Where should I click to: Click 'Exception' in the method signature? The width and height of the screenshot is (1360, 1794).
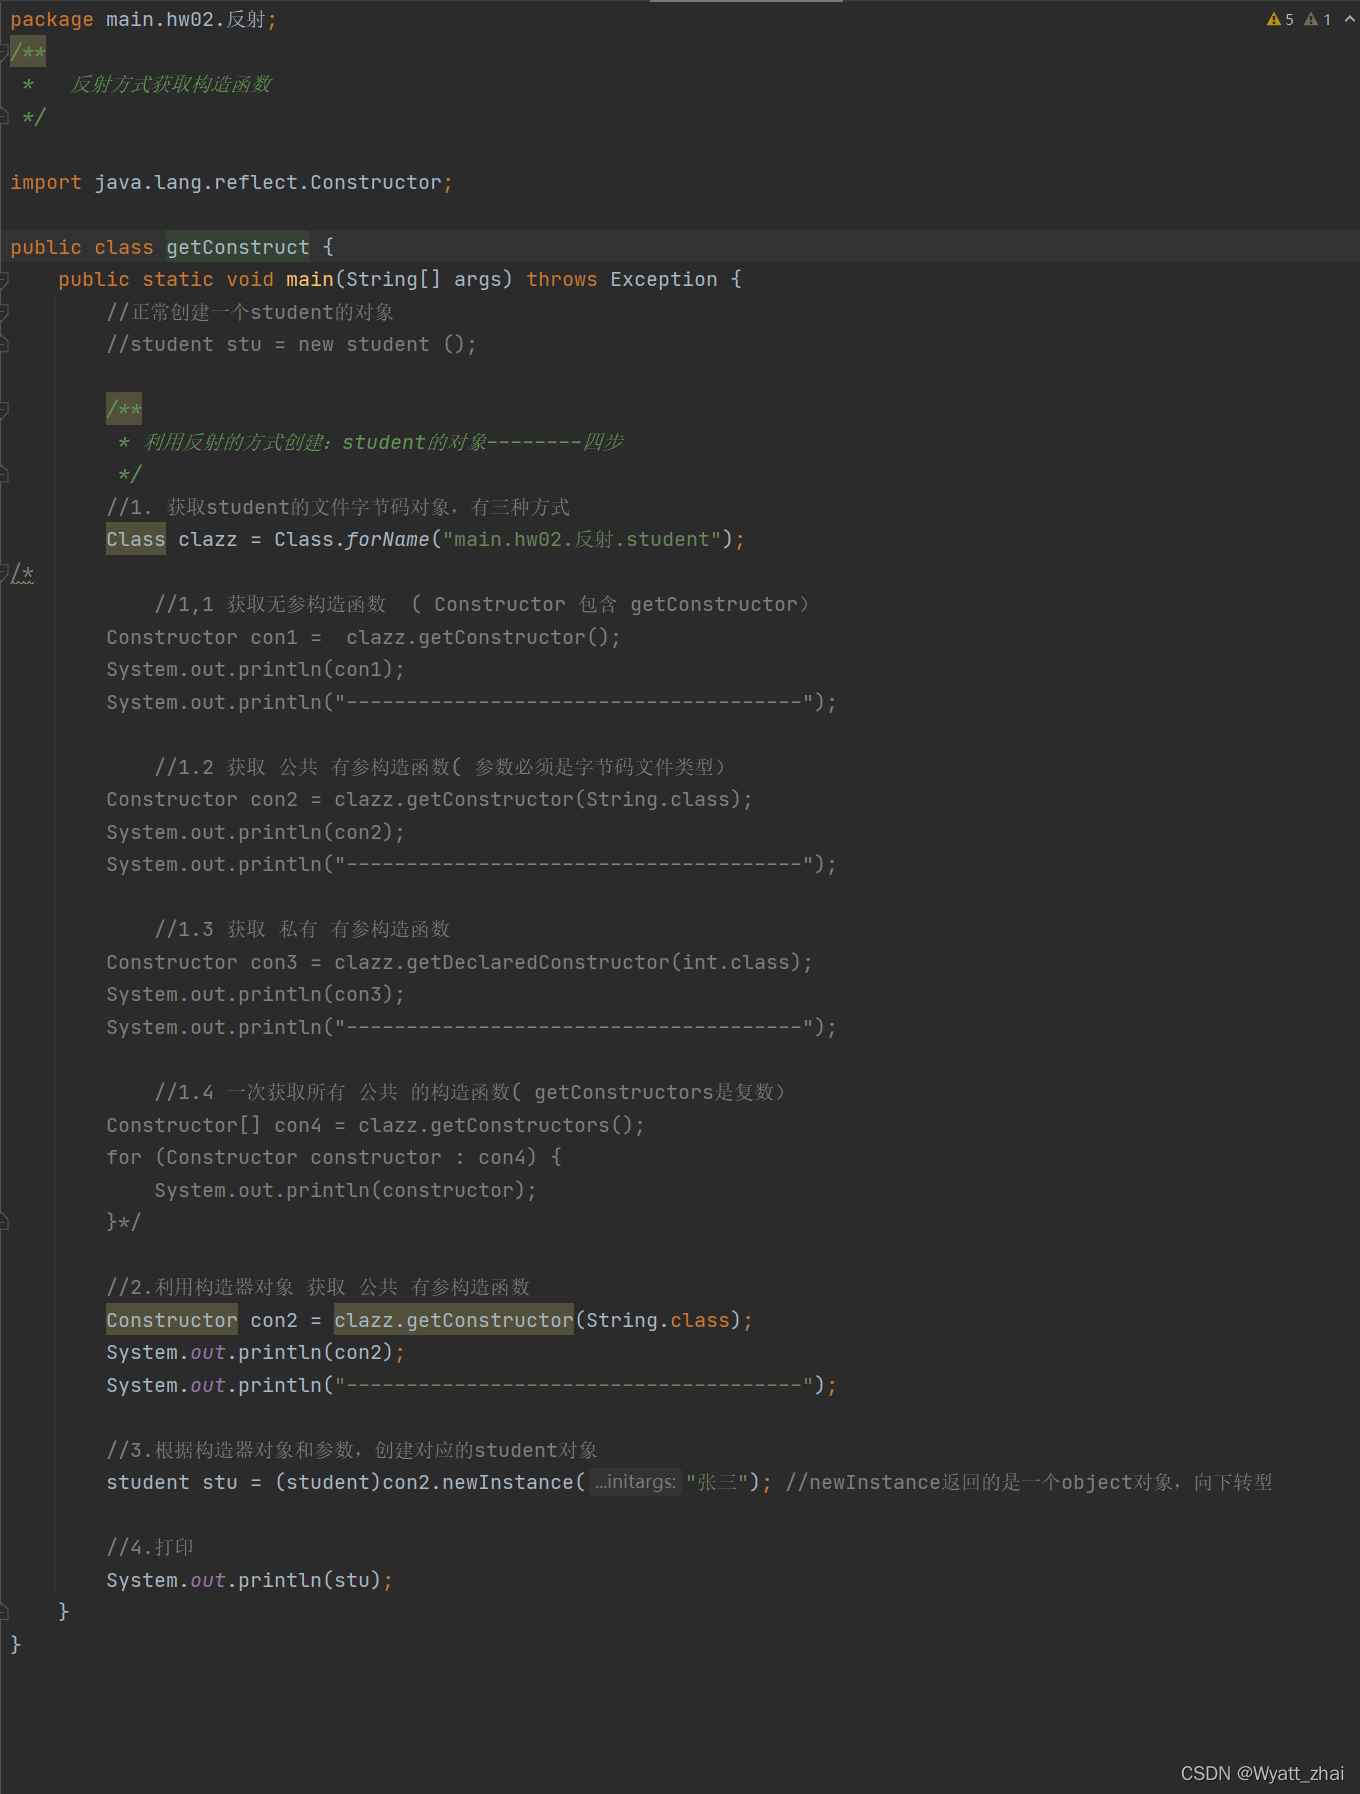664,279
